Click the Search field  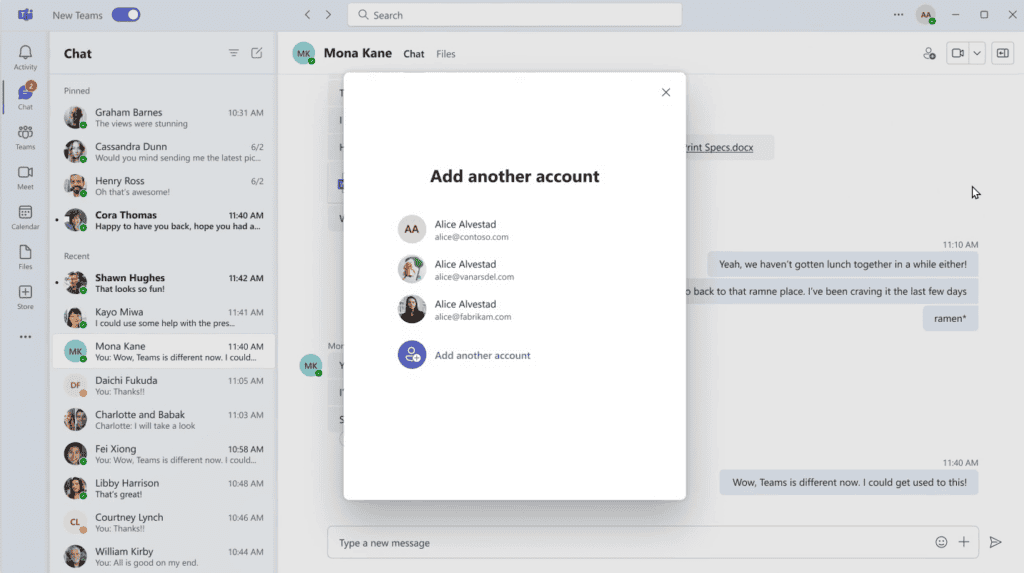(515, 14)
